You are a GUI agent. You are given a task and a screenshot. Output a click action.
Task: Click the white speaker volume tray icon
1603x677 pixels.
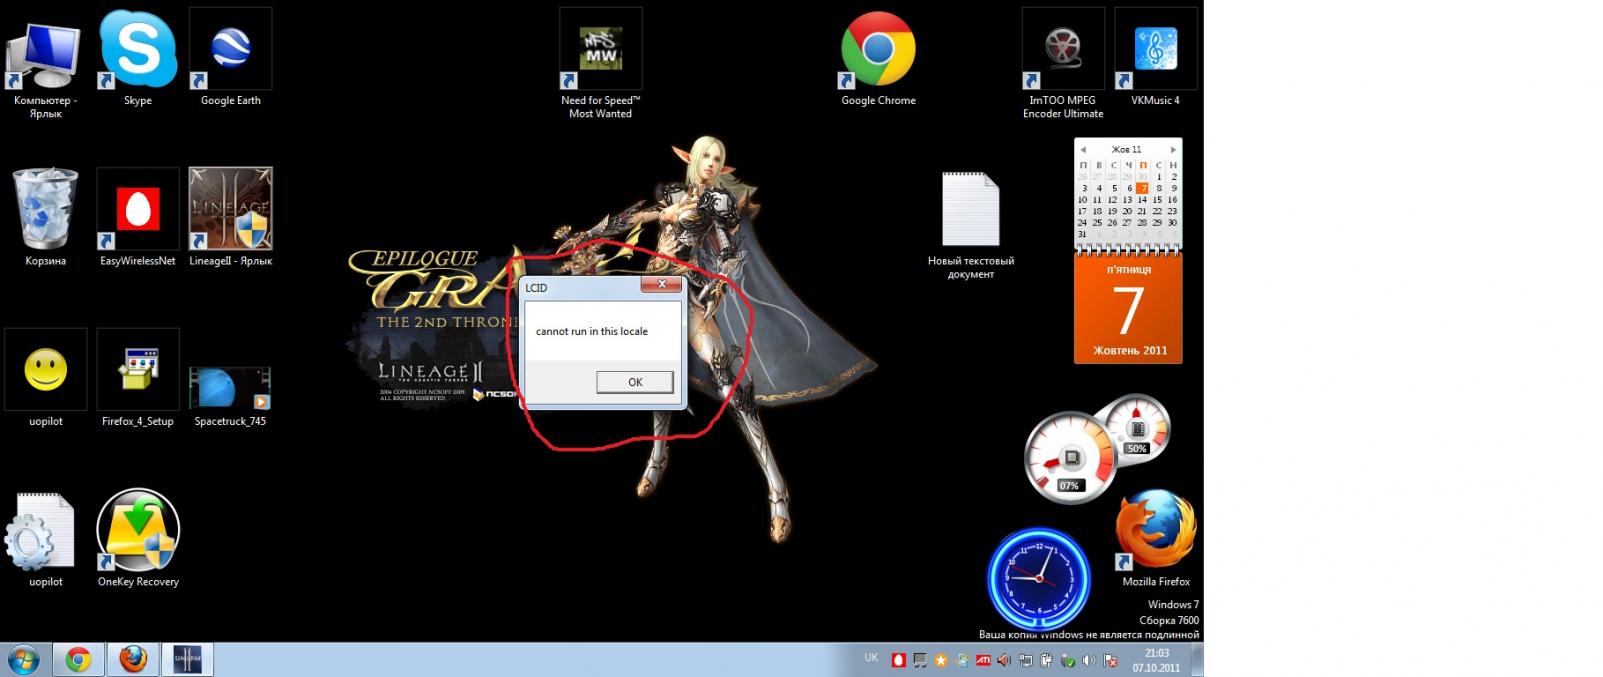[x=1088, y=660]
